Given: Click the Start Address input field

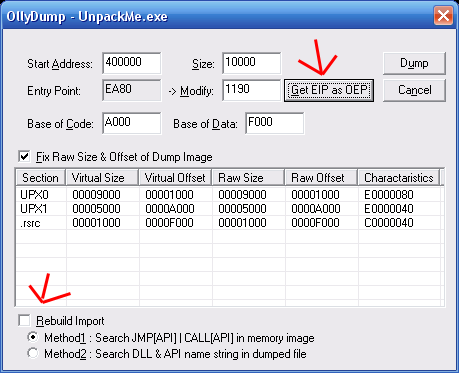Looking at the screenshot, I should click(x=132, y=63).
